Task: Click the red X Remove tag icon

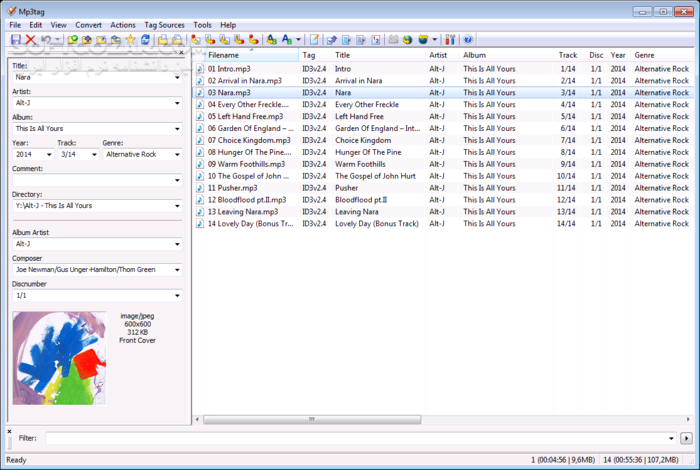Action: (30, 40)
